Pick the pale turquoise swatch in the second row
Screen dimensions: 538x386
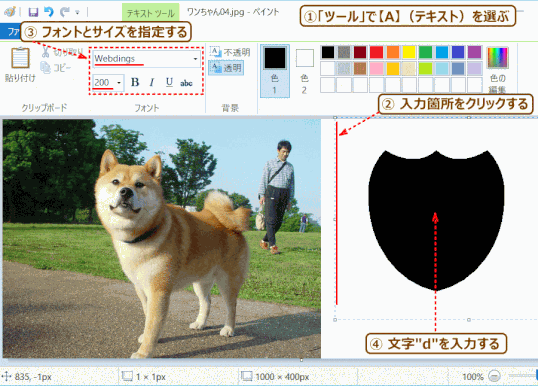[x=442, y=69]
